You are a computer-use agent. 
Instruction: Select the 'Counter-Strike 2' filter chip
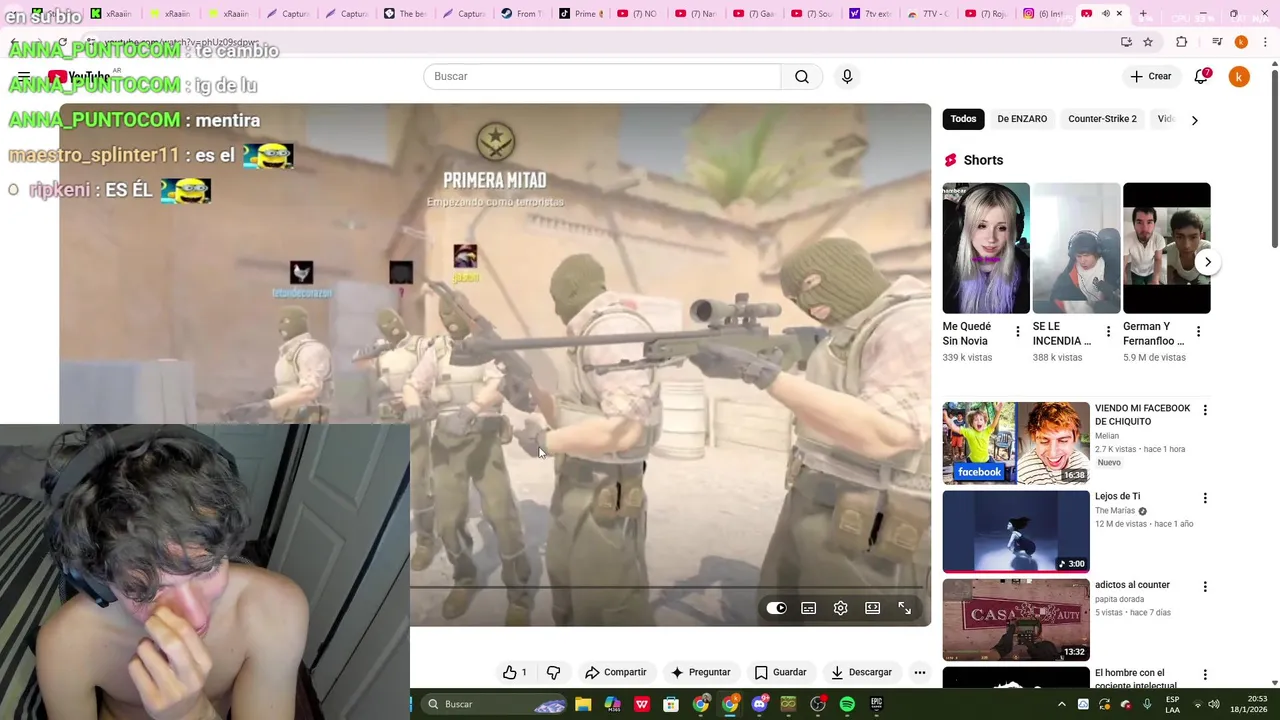coord(1102,119)
